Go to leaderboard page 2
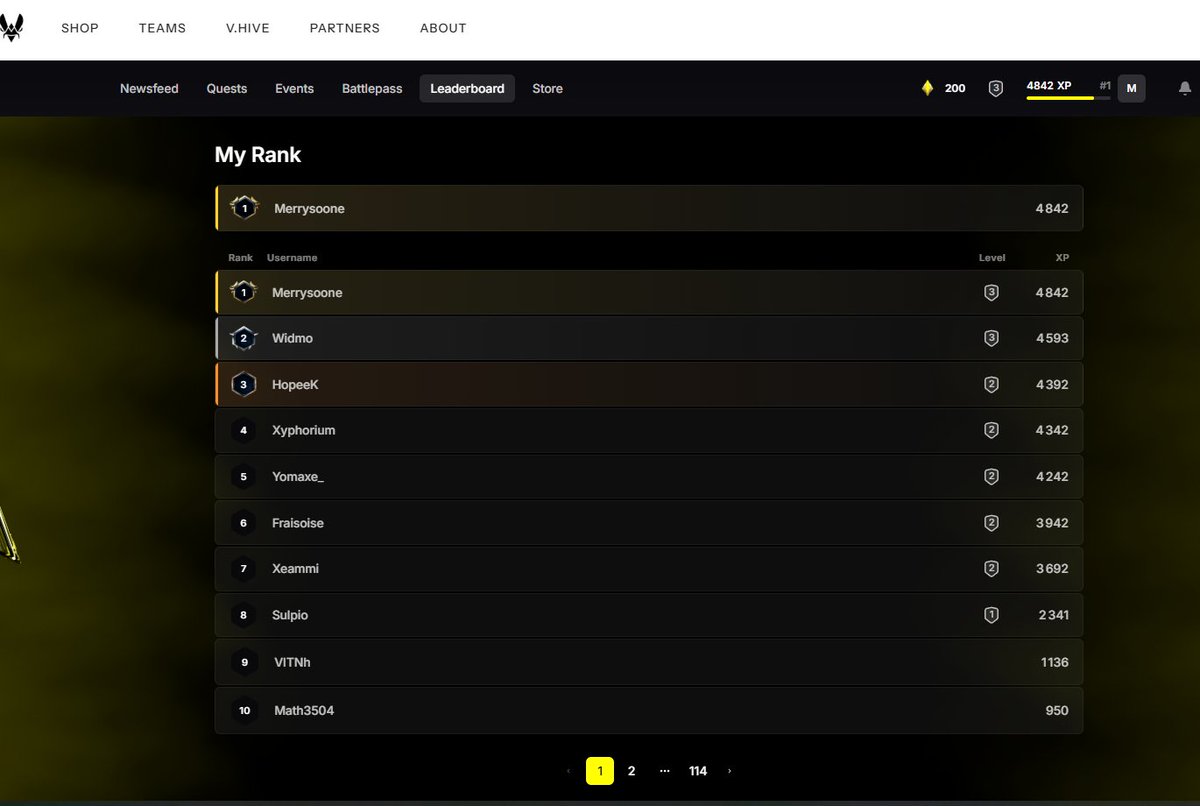Image resolution: width=1200 pixels, height=806 pixels. [631, 771]
